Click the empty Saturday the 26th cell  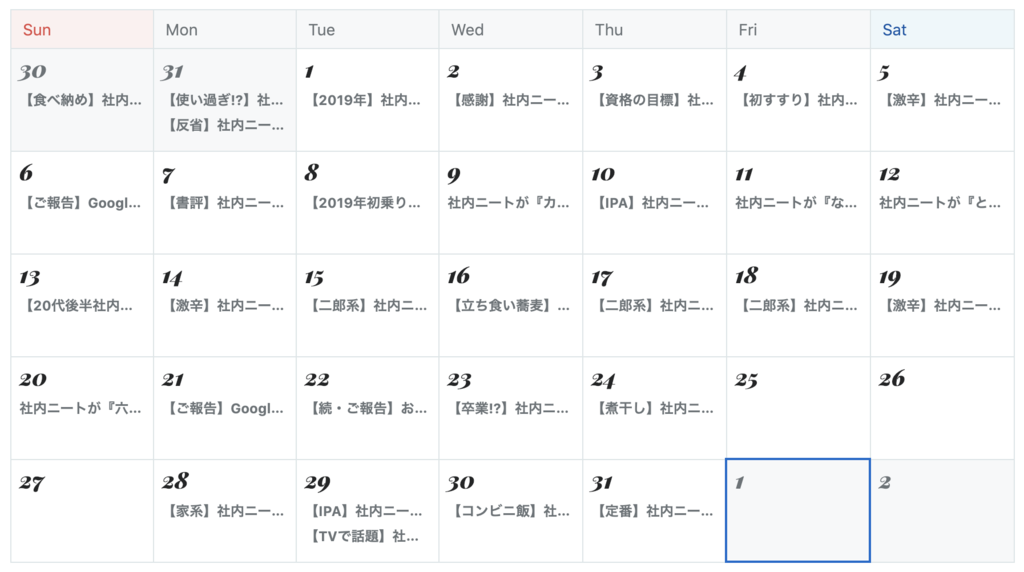942,408
